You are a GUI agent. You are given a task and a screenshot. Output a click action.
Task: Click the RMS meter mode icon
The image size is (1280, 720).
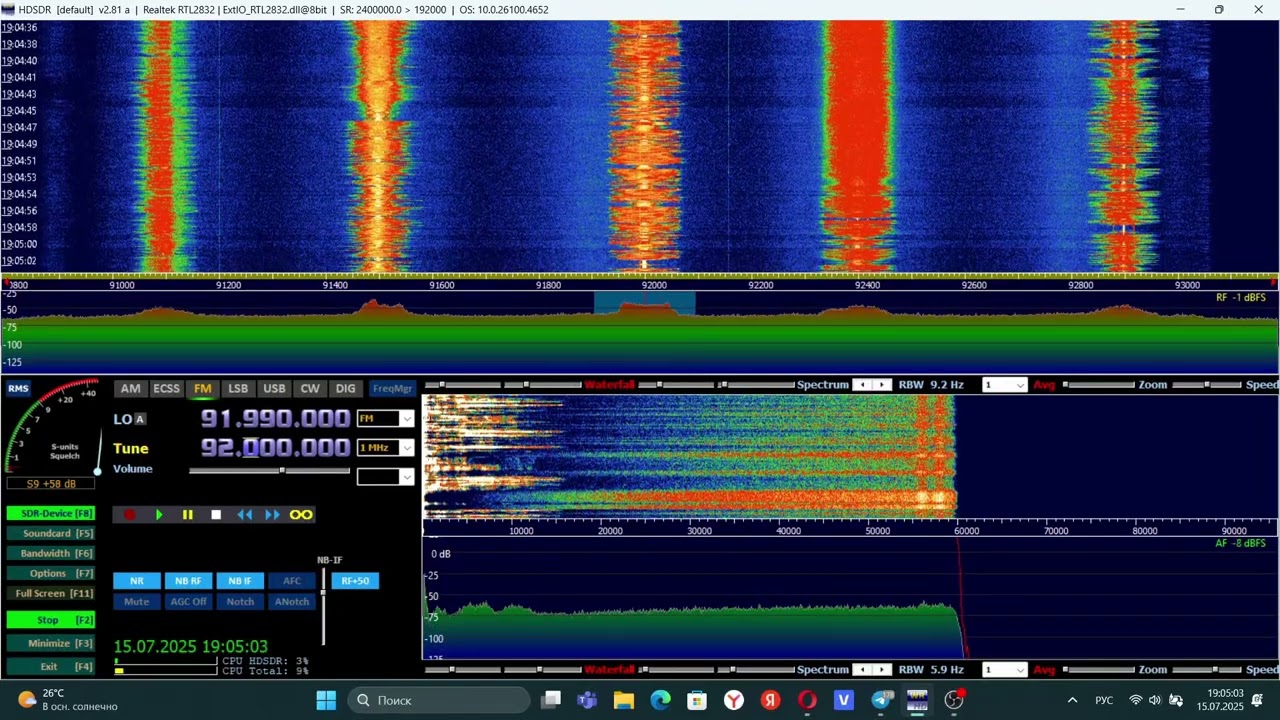pos(18,388)
